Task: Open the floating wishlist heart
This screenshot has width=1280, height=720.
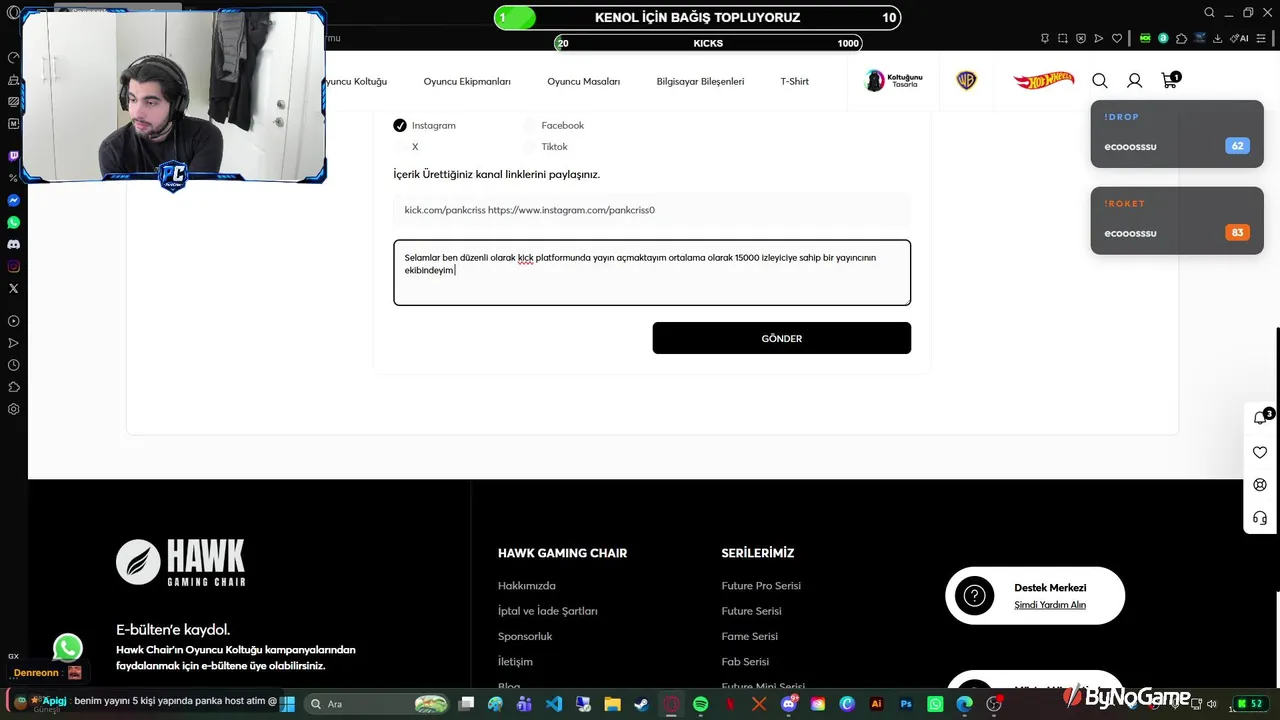Action: (1260, 452)
